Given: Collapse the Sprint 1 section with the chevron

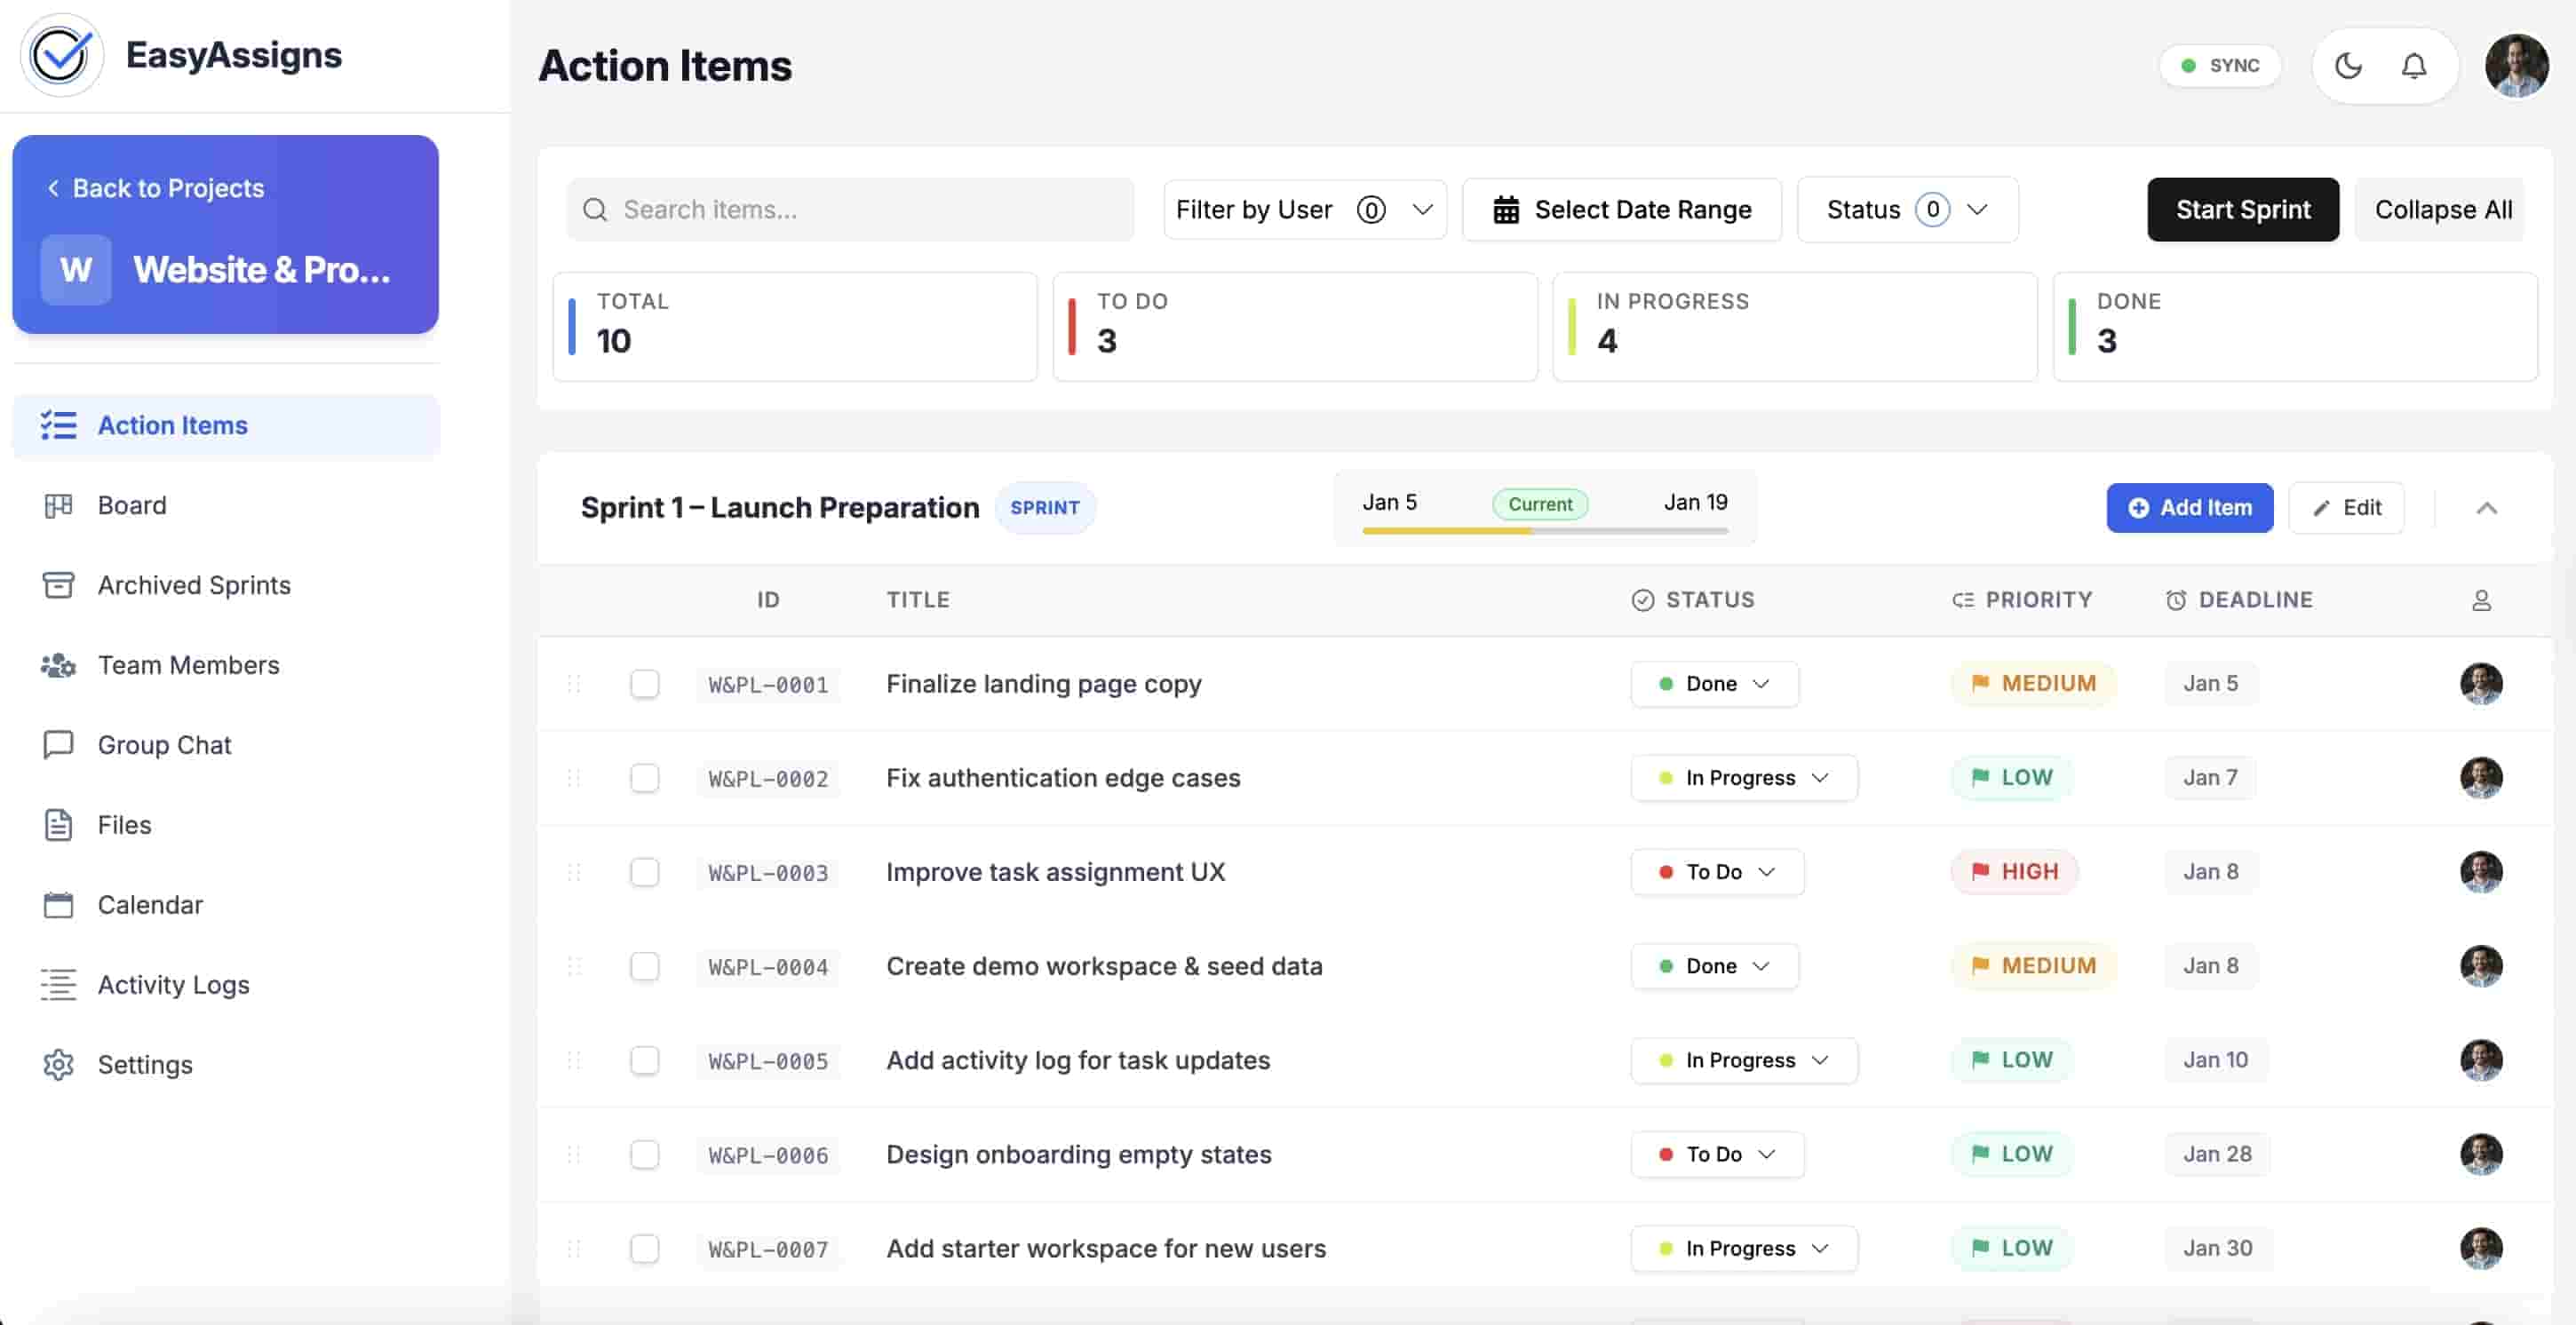Looking at the screenshot, I should point(2487,508).
